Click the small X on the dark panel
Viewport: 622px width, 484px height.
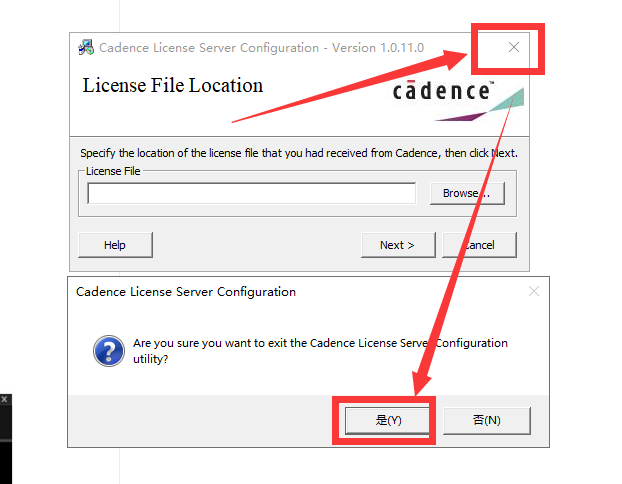4,399
